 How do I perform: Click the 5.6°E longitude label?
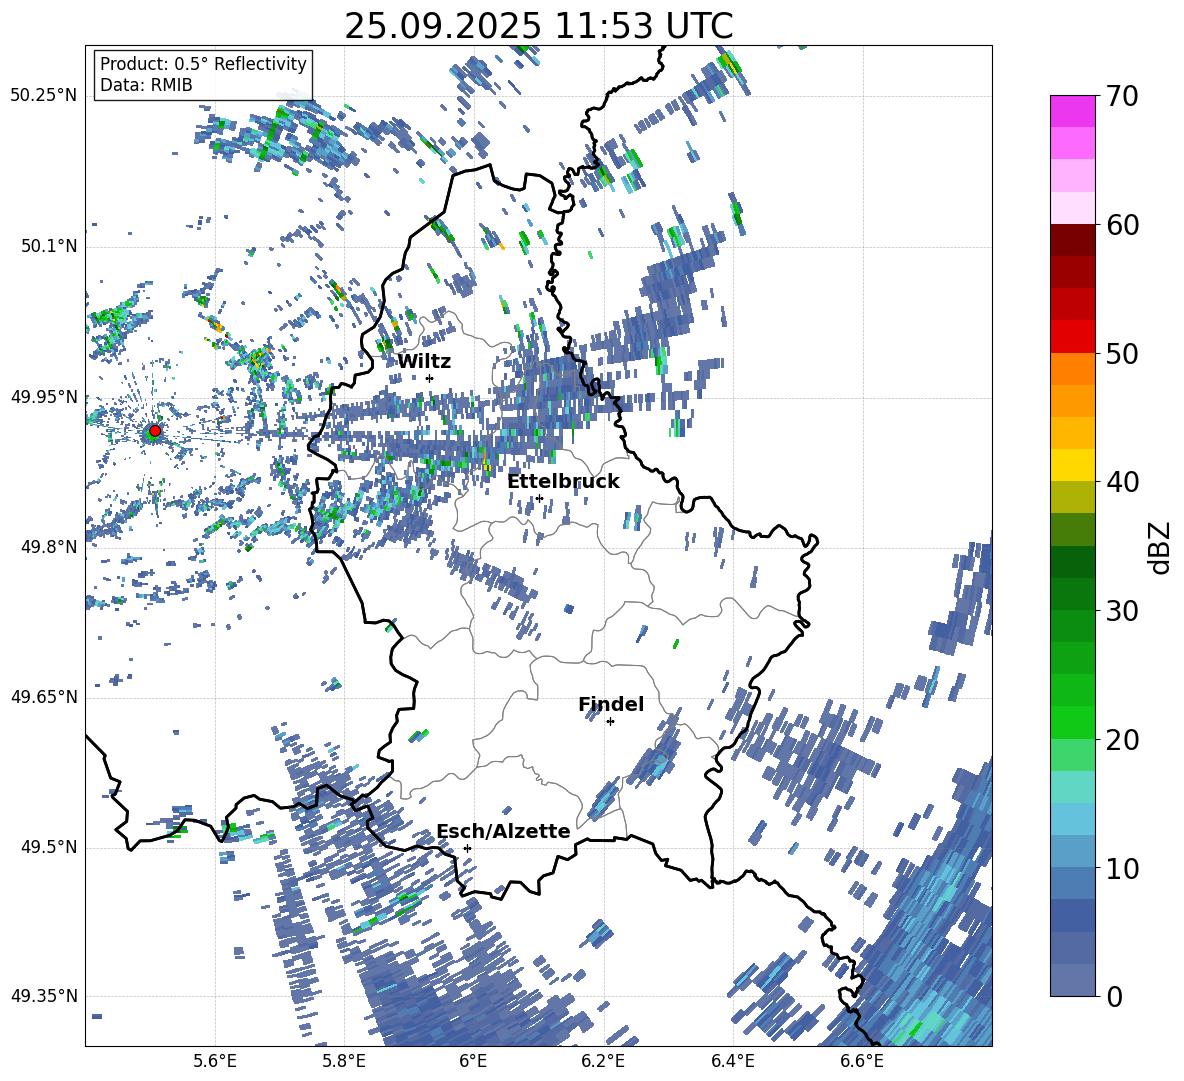click(215, 1061)
